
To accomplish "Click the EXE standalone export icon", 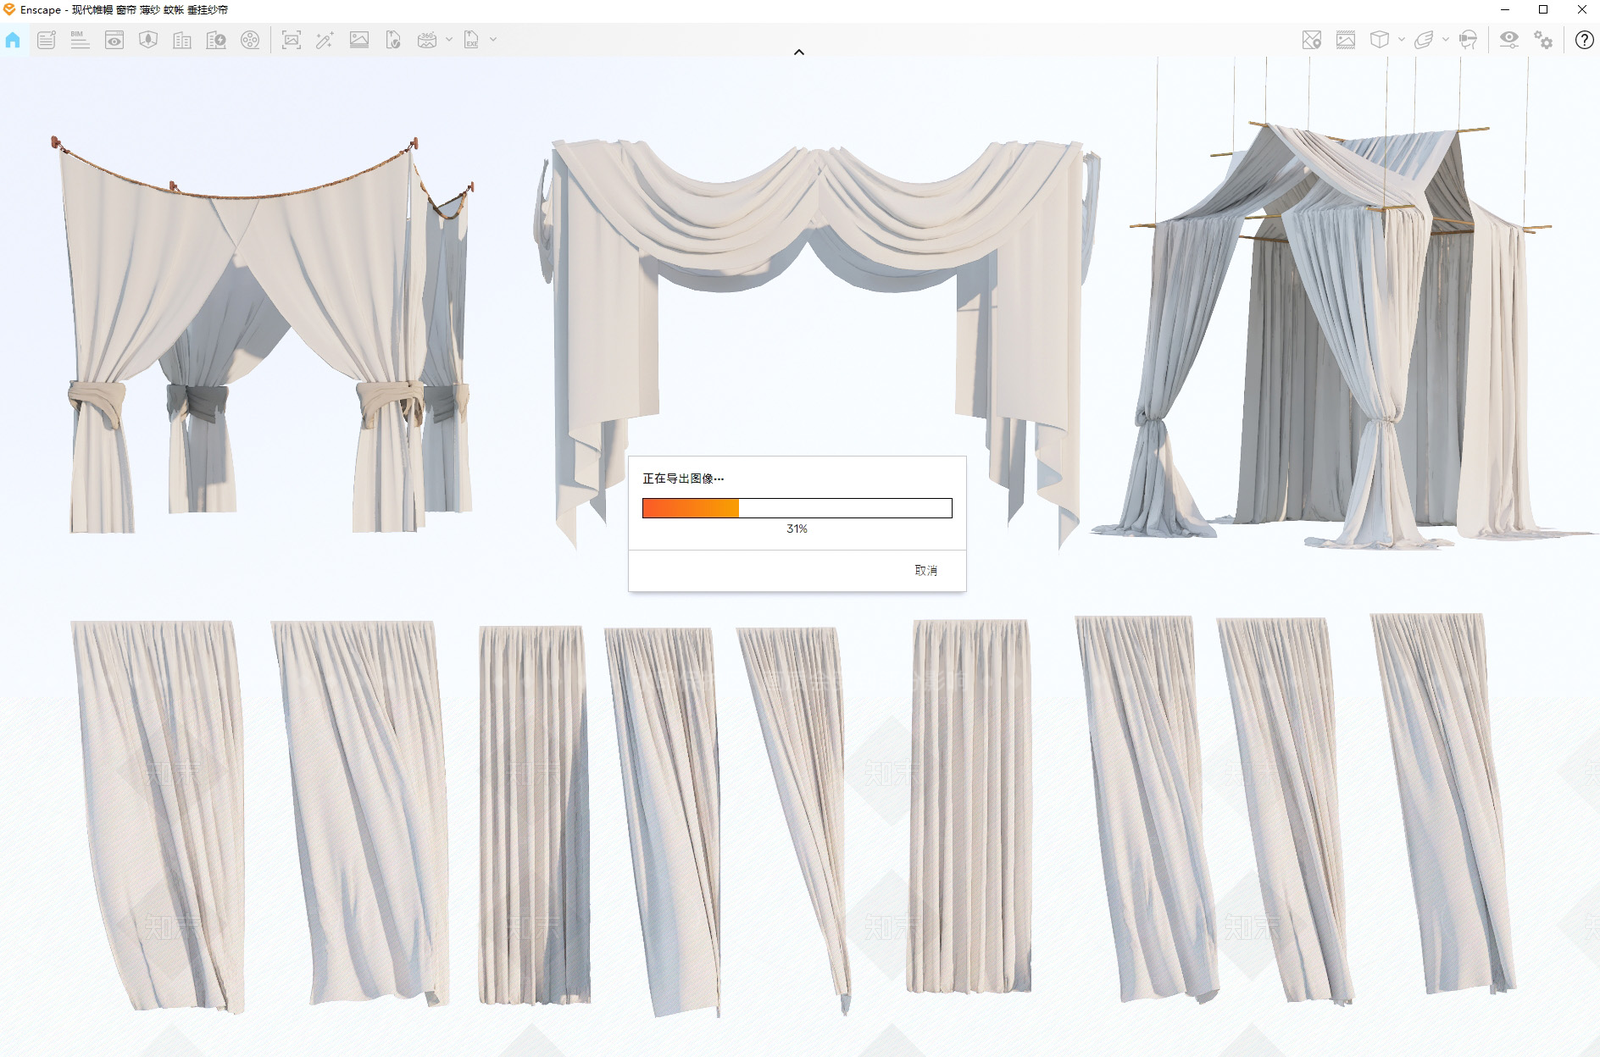I will pos(471,40).
